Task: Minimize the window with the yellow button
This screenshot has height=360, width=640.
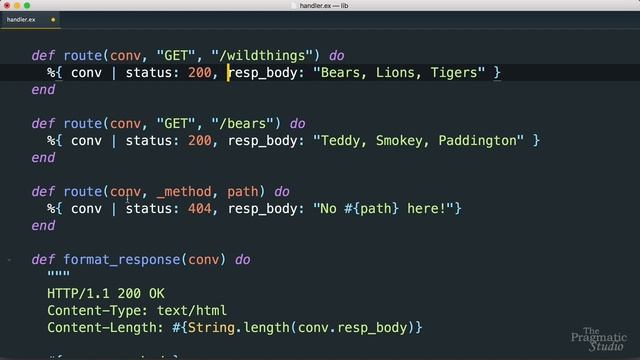Action: pyautogui.click(x=17, y=6)
